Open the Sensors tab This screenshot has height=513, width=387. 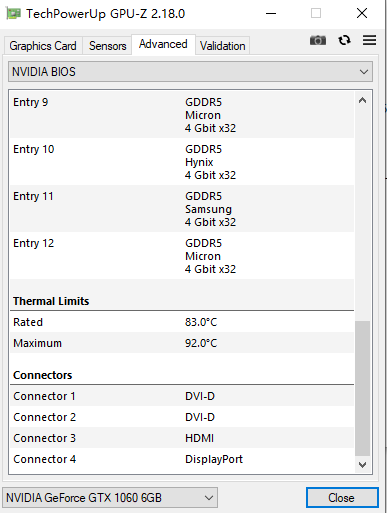(107, 46)
